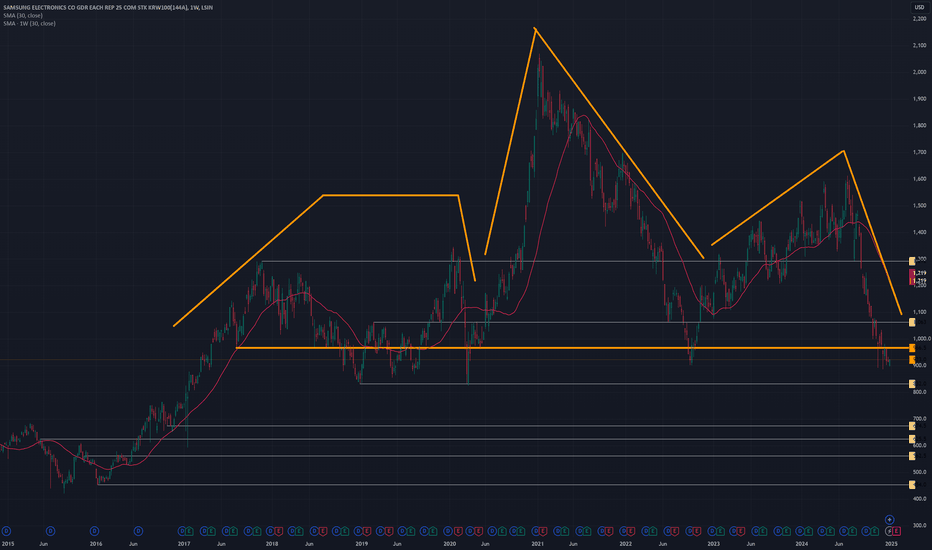Open the dividend marker above the 2017 label
This screenshot has width=932, height=550.
[181, 531]
